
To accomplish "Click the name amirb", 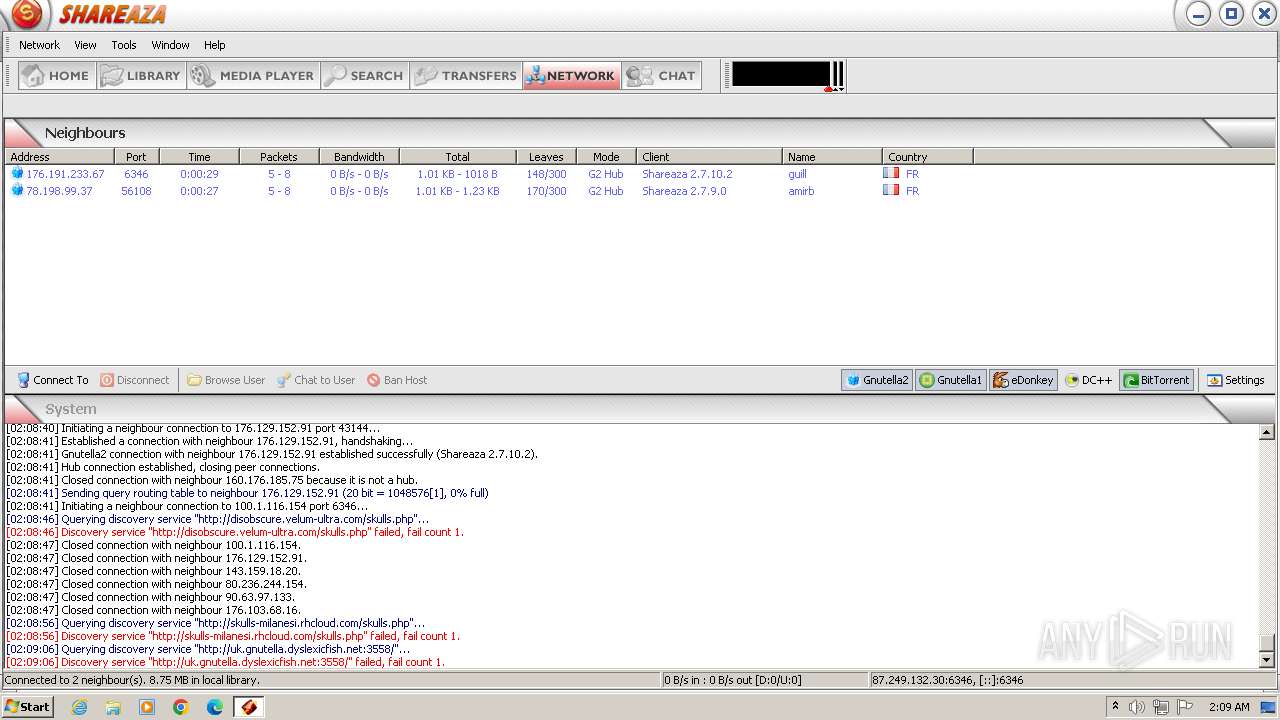I will pyautogui.click(x=801, y=191).
